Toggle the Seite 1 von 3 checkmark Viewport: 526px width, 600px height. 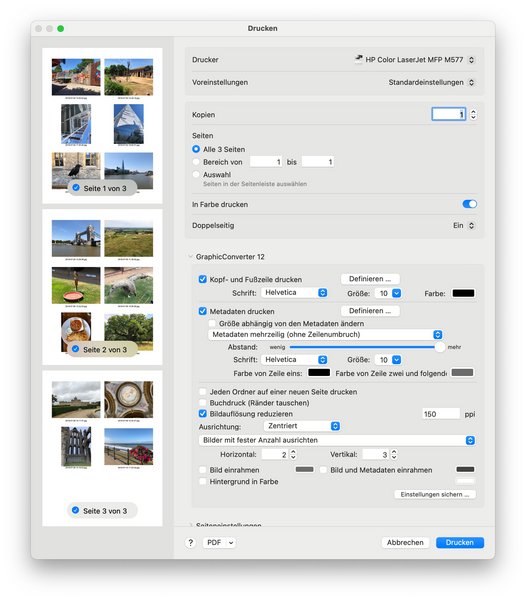[x=76, y=188]
